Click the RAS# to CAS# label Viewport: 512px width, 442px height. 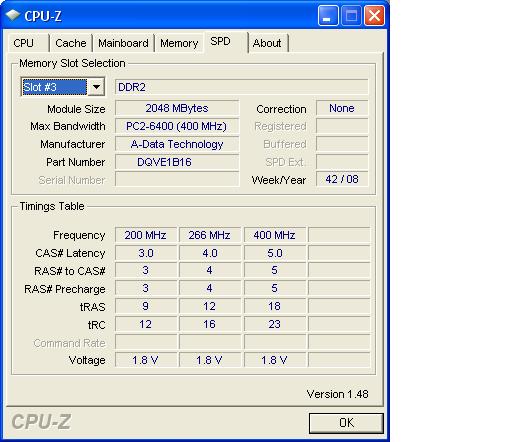click(x=70, y=271)
